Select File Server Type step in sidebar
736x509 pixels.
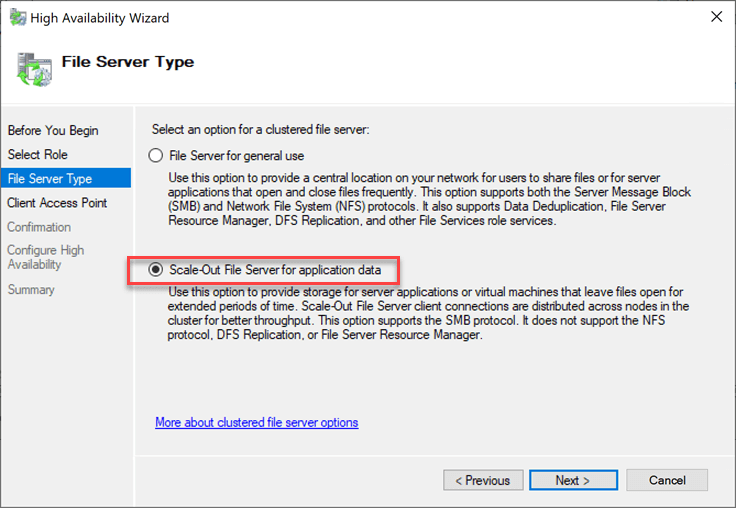coord(49,179)
